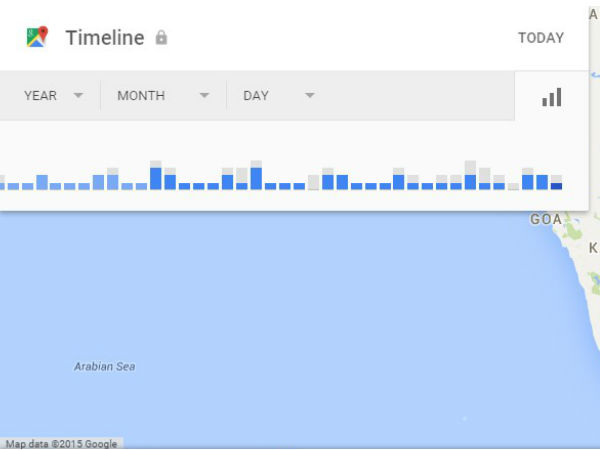Toggle the bar chart histogram icon
600x450 pixels.
click(552, 97)
